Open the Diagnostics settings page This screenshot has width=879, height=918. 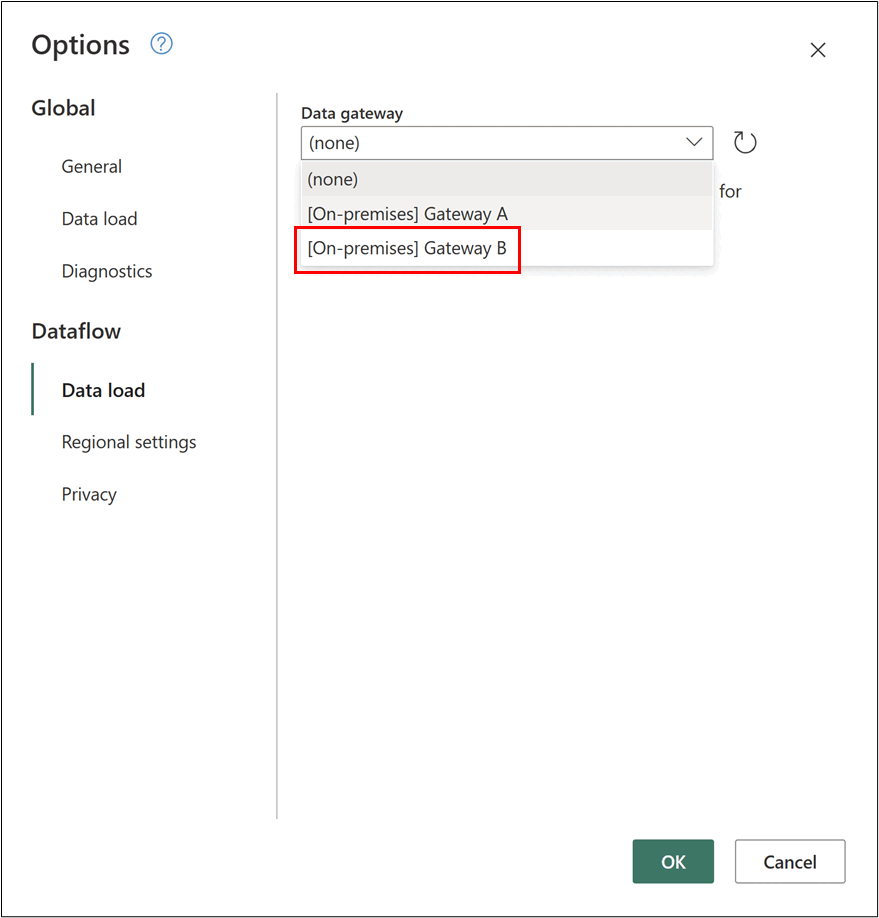pyautogui.click(x=107, y=271)
